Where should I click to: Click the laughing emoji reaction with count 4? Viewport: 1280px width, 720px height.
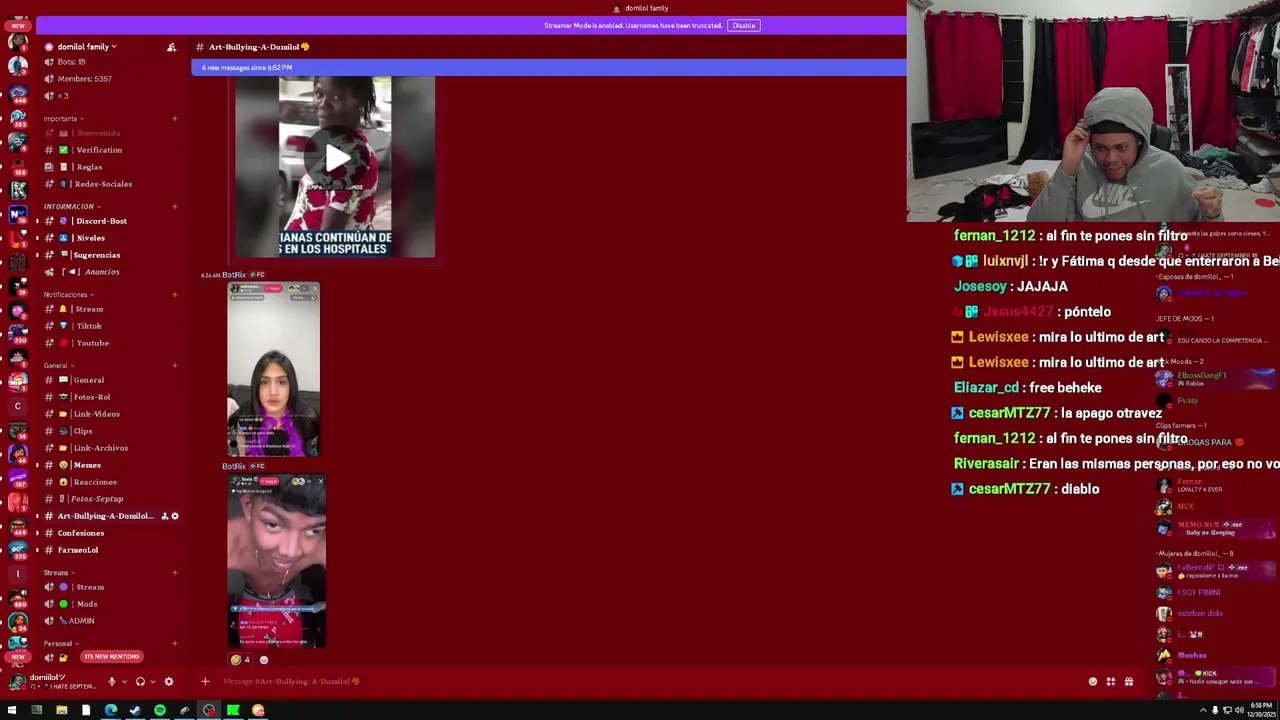point(240,660)
